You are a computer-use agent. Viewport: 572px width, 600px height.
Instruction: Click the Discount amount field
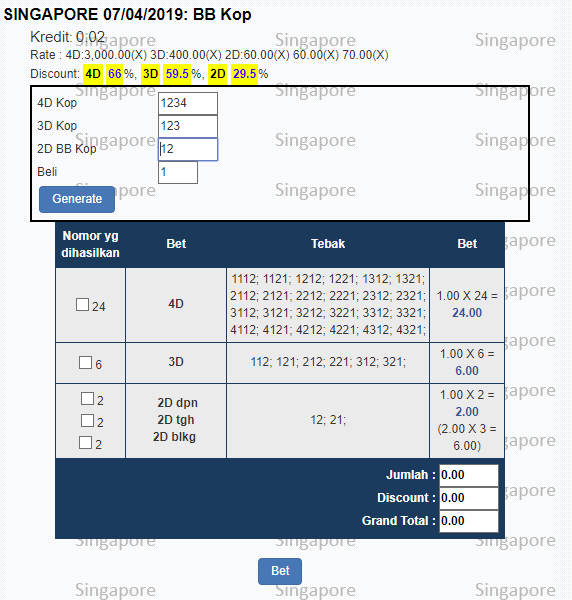469,498
